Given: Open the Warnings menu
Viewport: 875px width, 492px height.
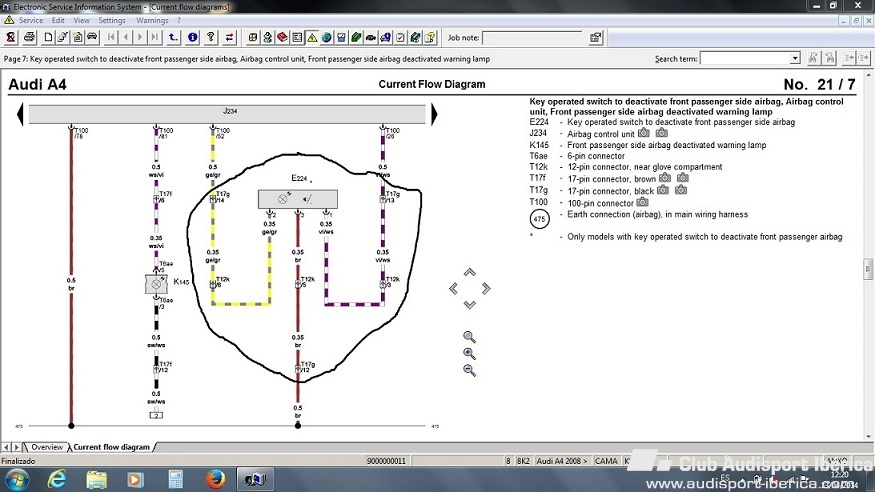Looking at the screenshot, I should click(152, 20).
